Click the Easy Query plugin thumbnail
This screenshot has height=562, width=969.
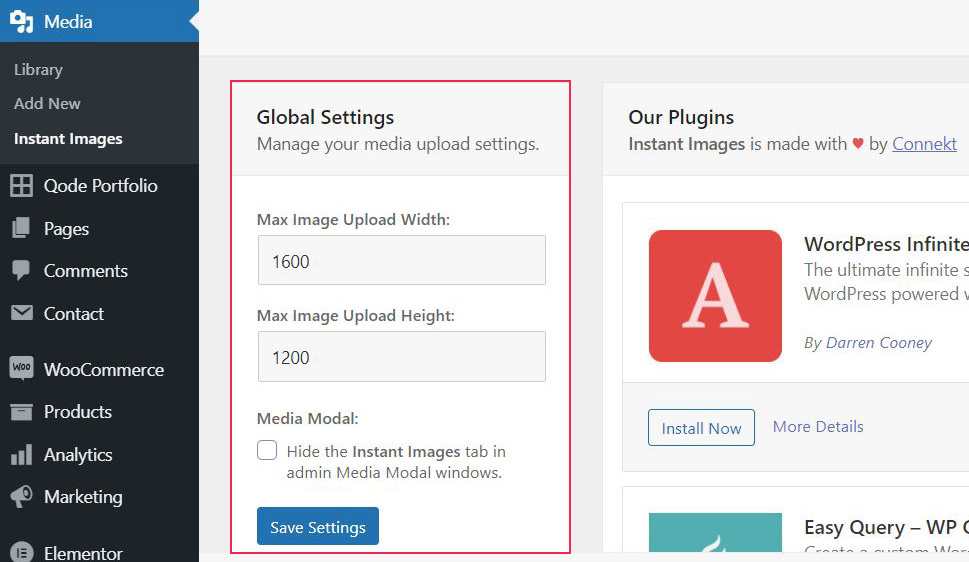coord(715,532)
